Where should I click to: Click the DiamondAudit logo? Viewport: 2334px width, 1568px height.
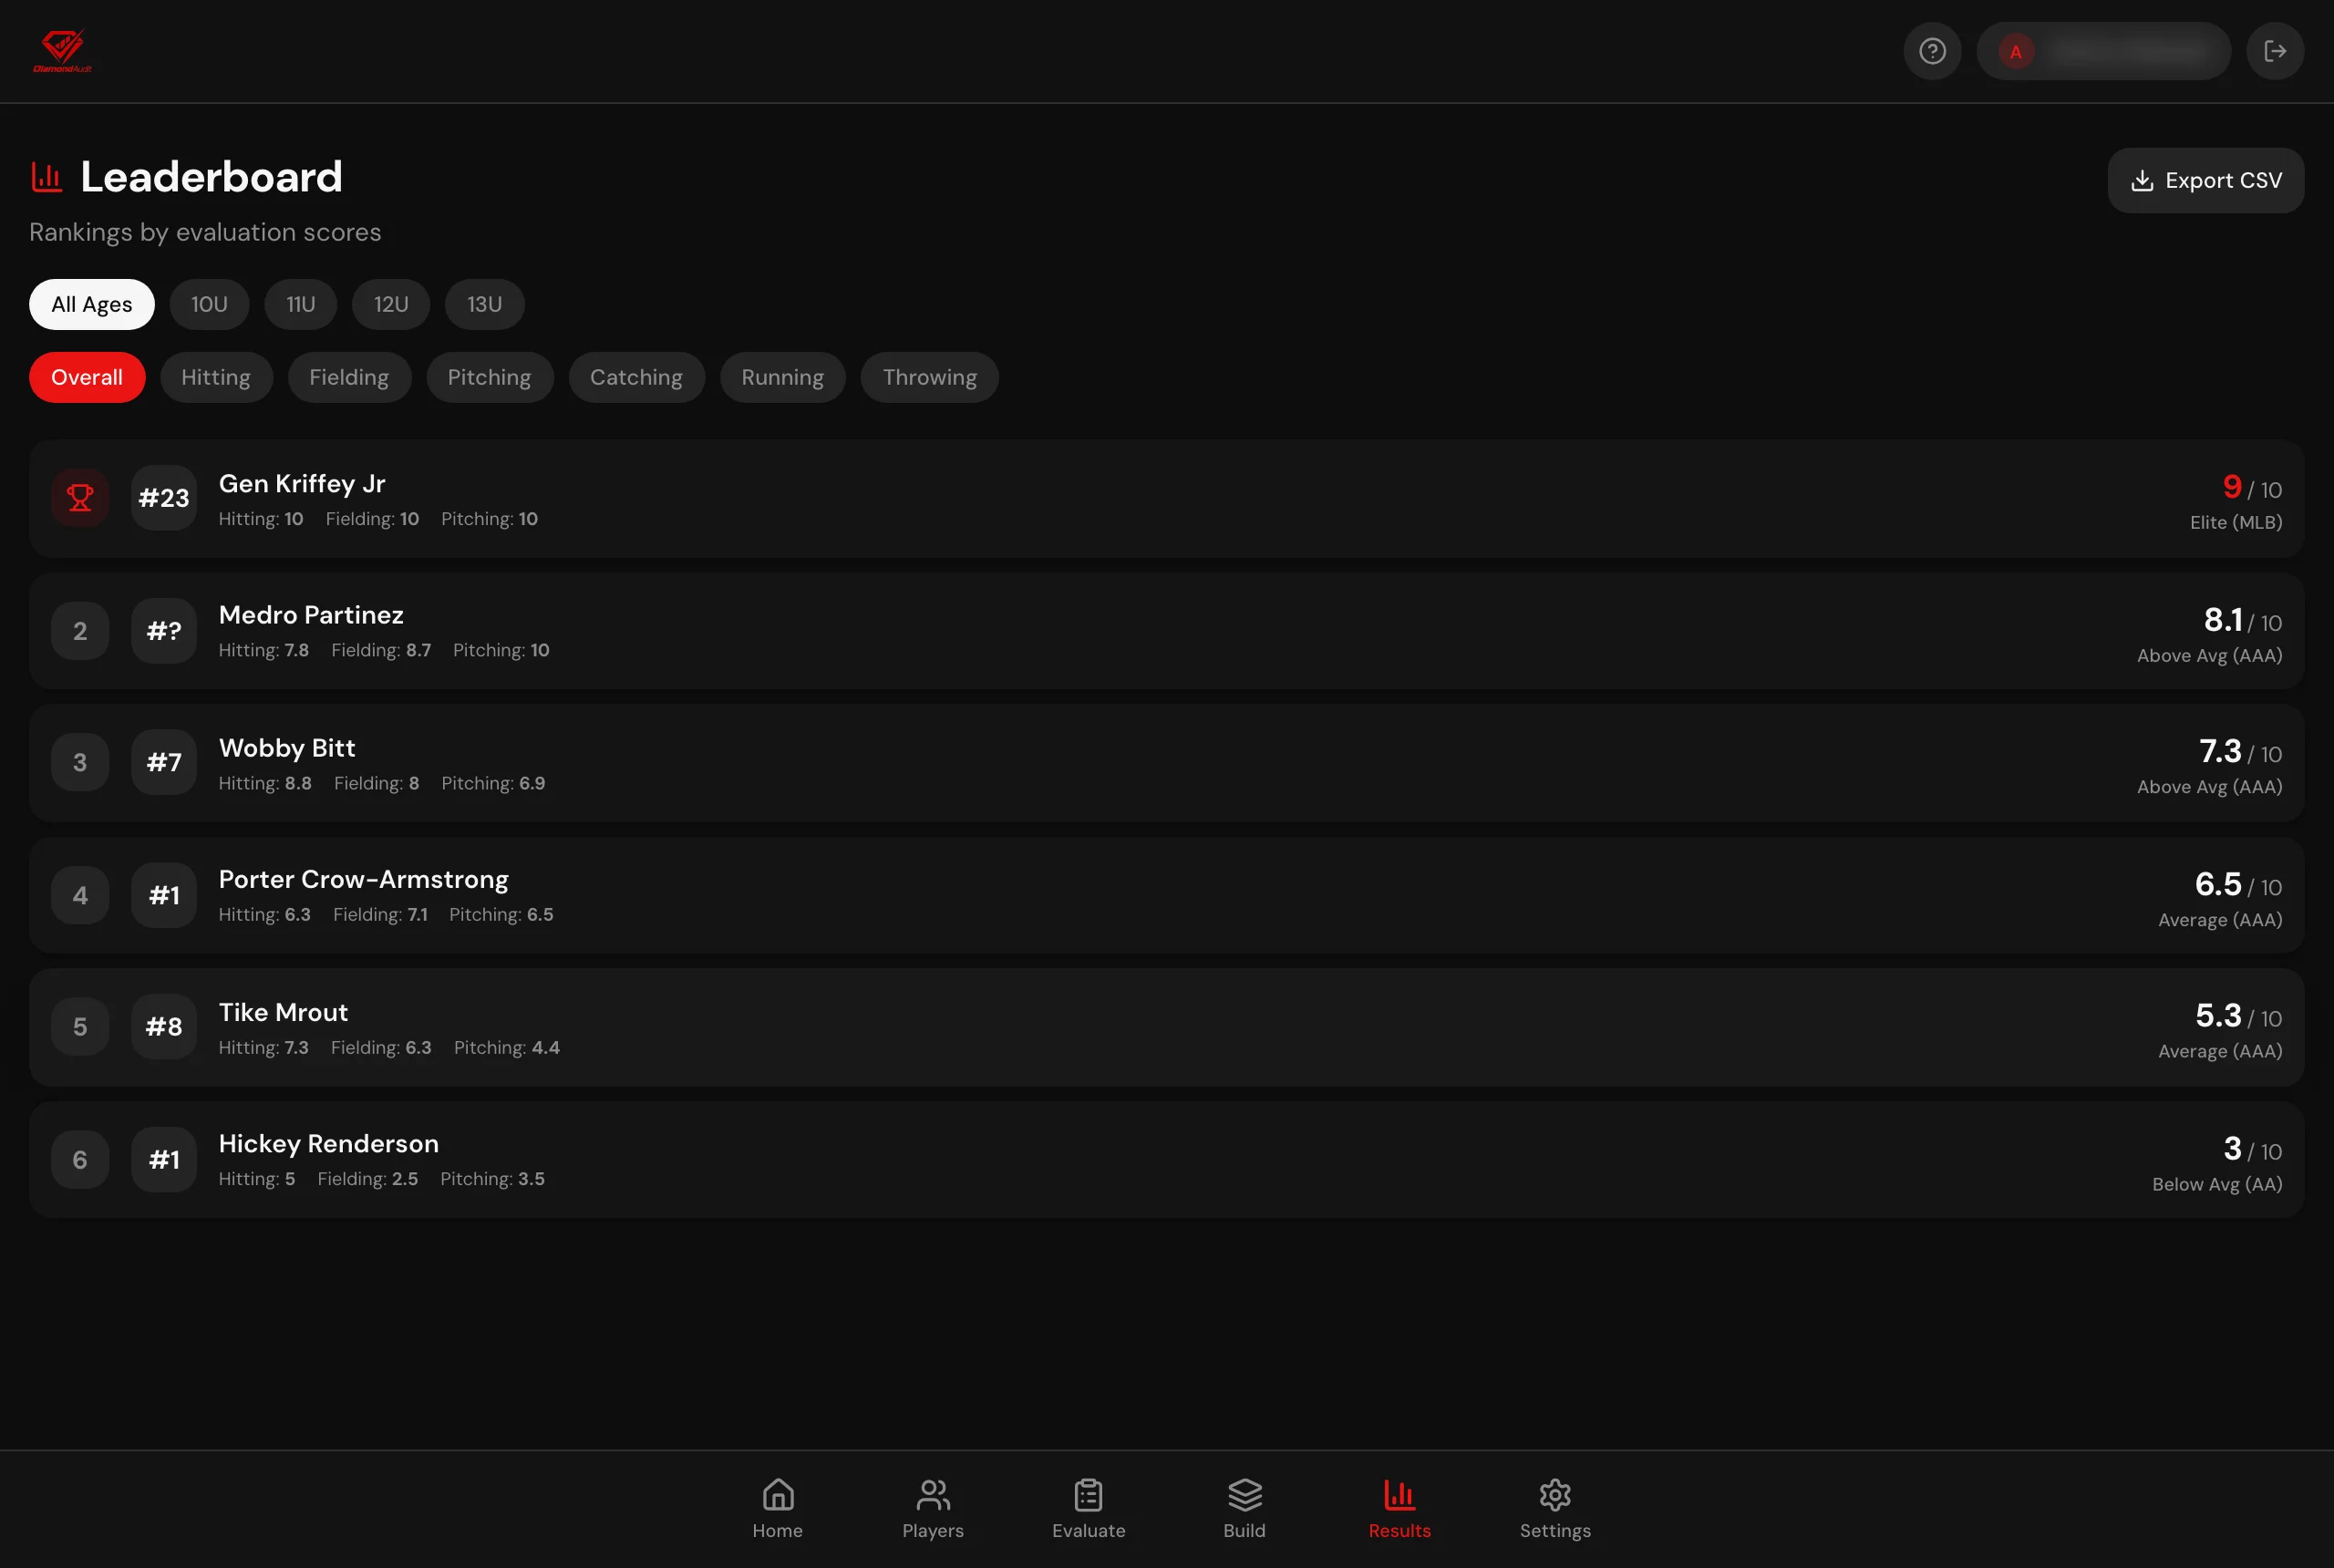click(x=62, y=50)
